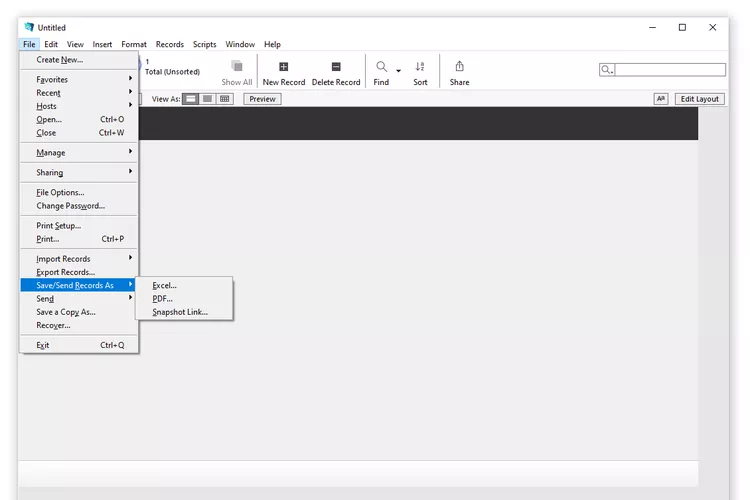Image resolution: width=750 pixels, height=500 pixels.
Task: Click the FileMaker app icon in title bar
Action: tap(29, 27)
